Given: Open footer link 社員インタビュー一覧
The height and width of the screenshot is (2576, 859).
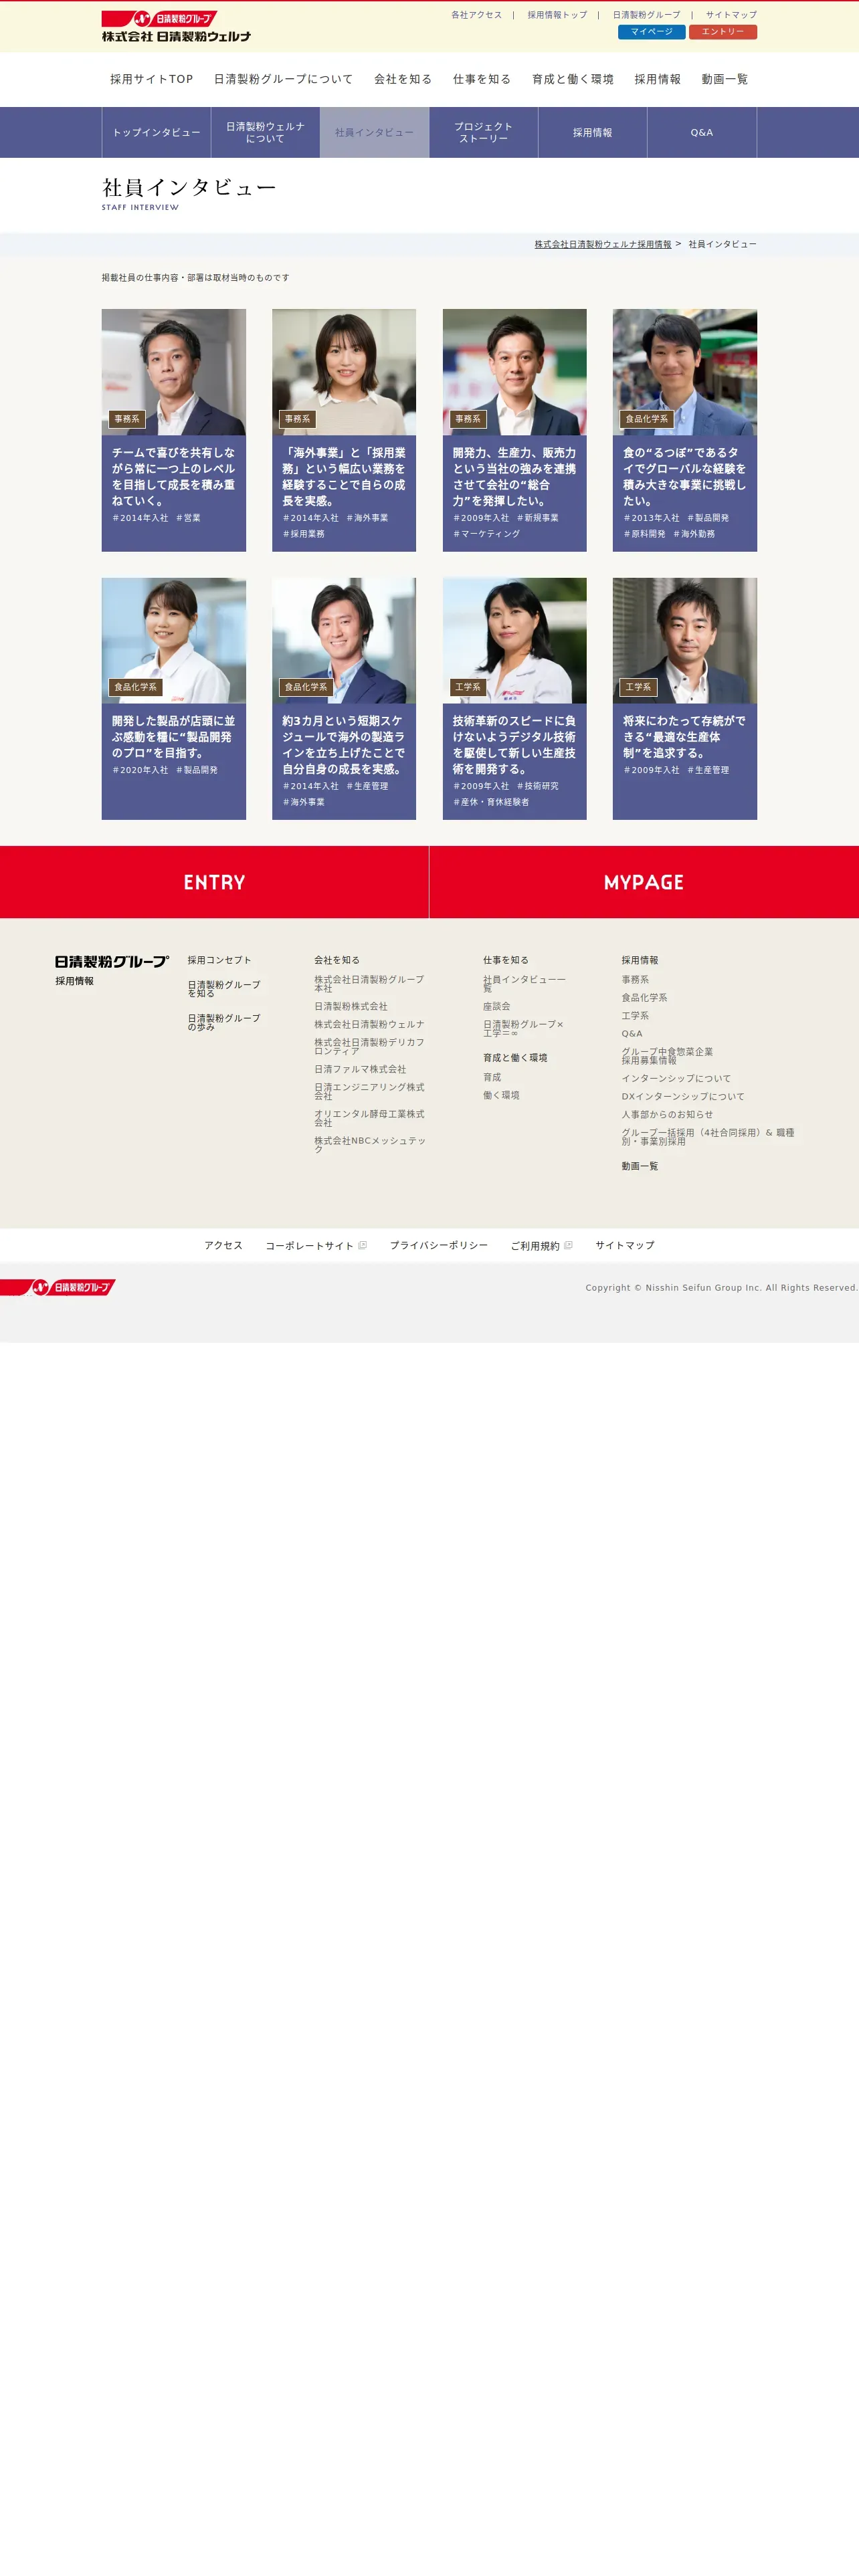Looking at the screenshot, I should (524, 984).
